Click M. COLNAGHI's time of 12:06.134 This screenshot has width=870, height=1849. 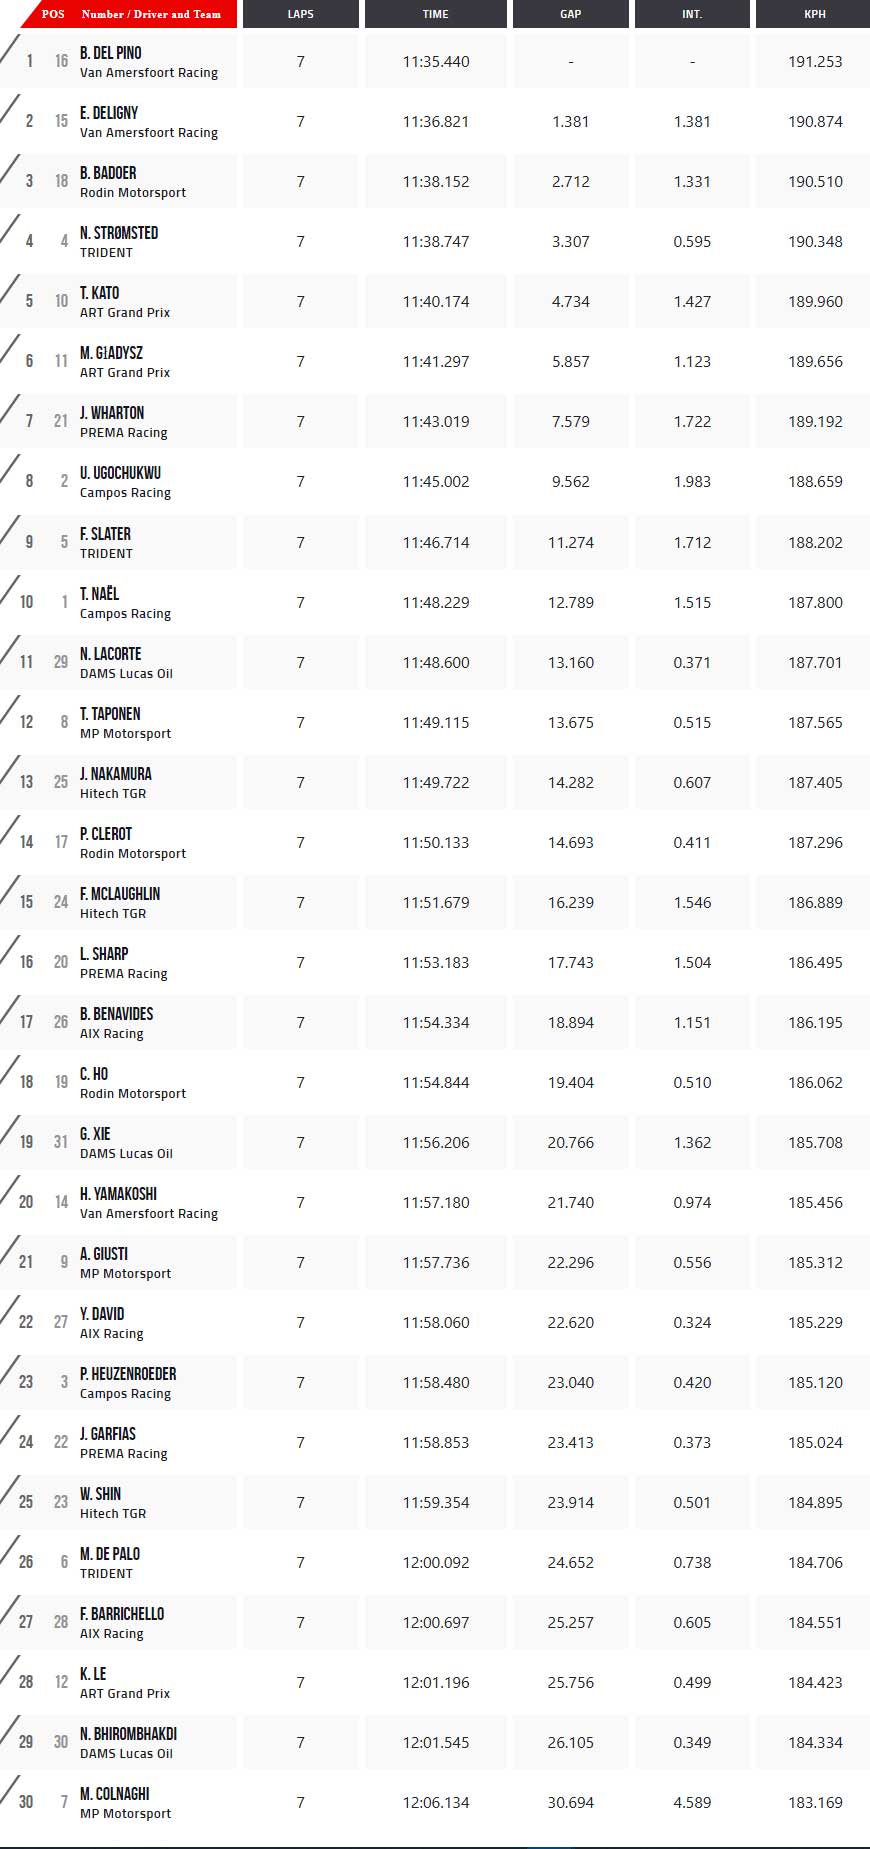436,1802
